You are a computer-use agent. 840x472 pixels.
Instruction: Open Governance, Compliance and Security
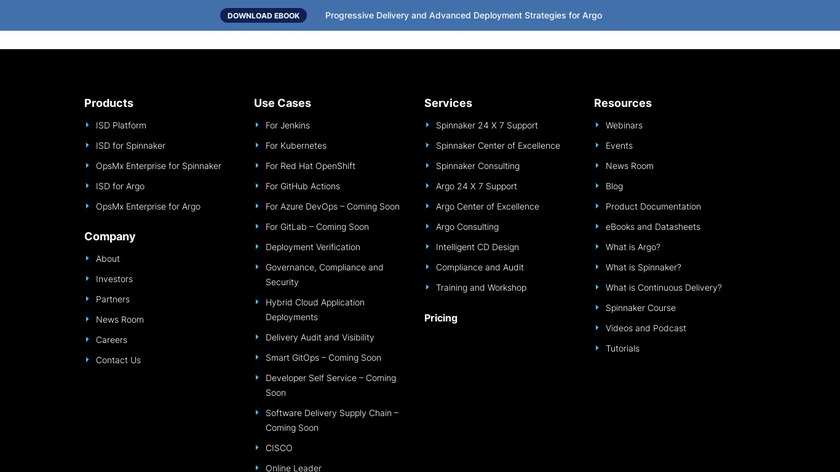[x=324, y=275]
